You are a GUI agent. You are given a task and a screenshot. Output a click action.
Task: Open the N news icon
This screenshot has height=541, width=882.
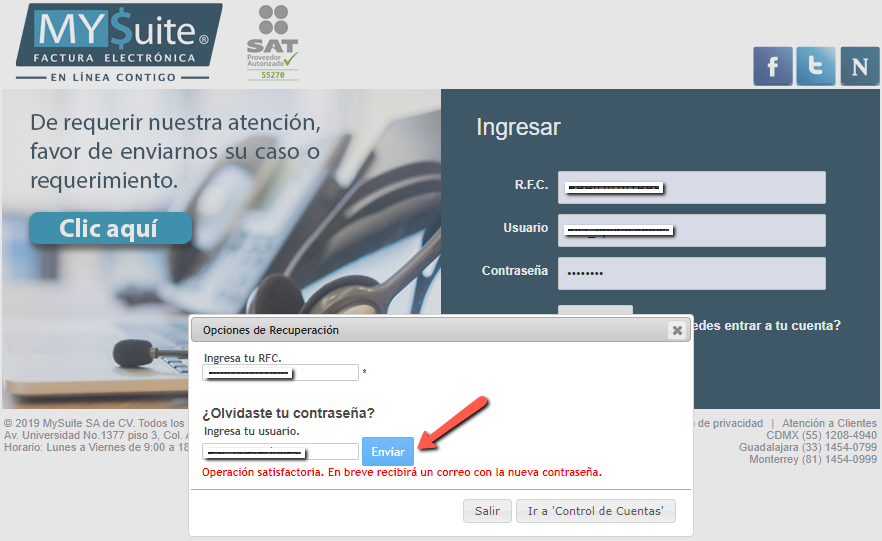(x=860, y=66)
